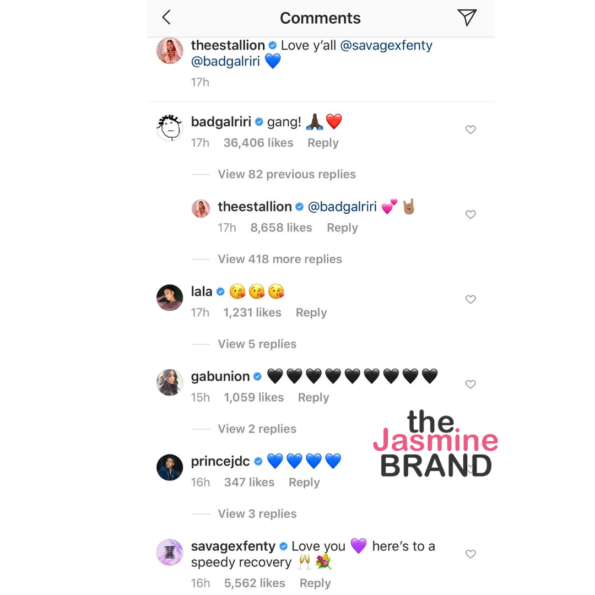
Task: Open savagexfenty's purple profile avatar
Action: pos(170,552)
